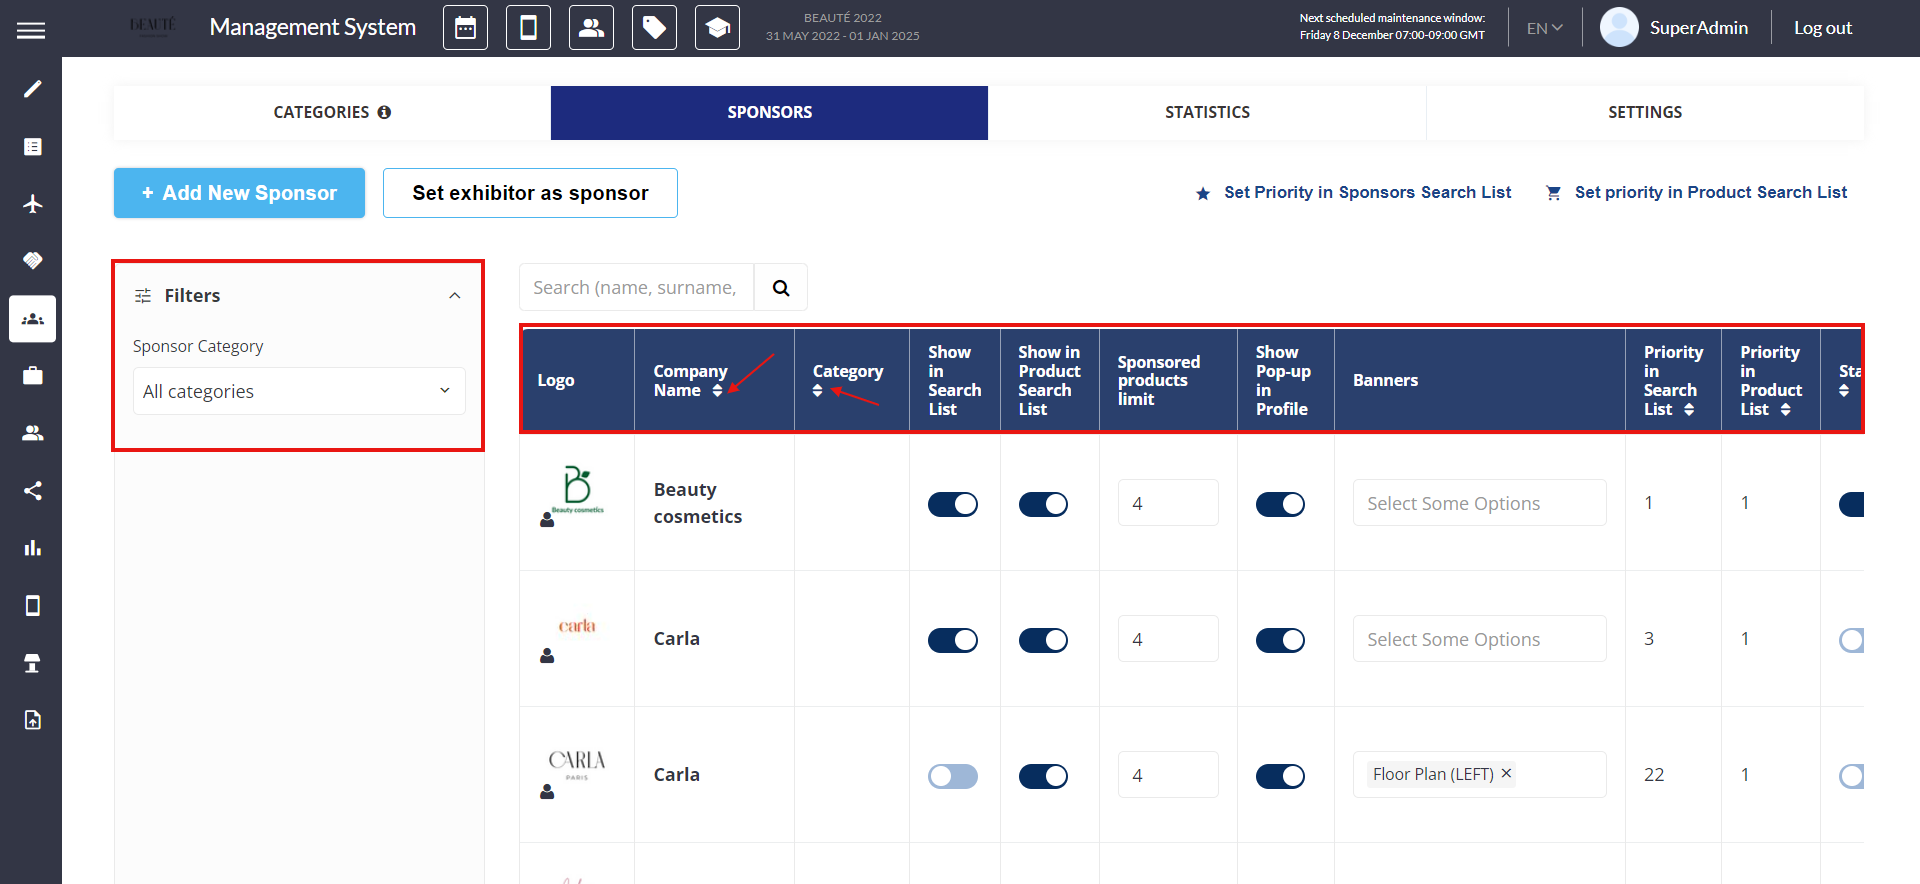This screenshot has width=1920, height=884.
Task: Click the handshake icon in sidebar
Action: [x=32, y=260]
